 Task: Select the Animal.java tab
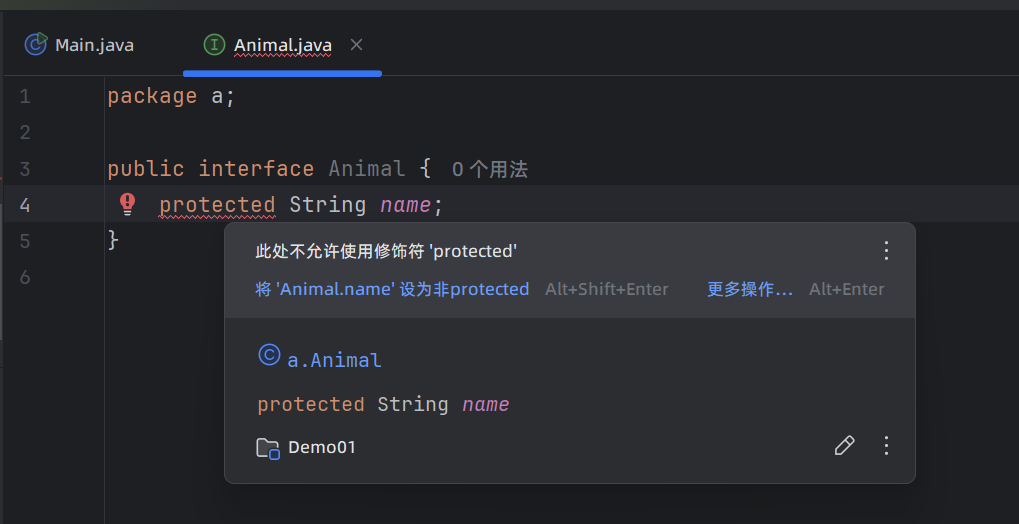coord(282,45)
